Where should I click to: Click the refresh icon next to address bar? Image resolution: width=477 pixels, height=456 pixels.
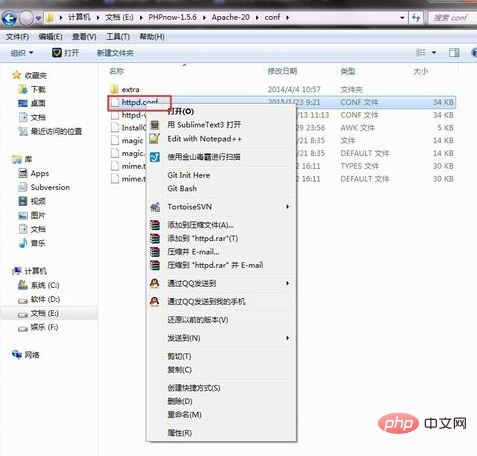pos(416,17)
